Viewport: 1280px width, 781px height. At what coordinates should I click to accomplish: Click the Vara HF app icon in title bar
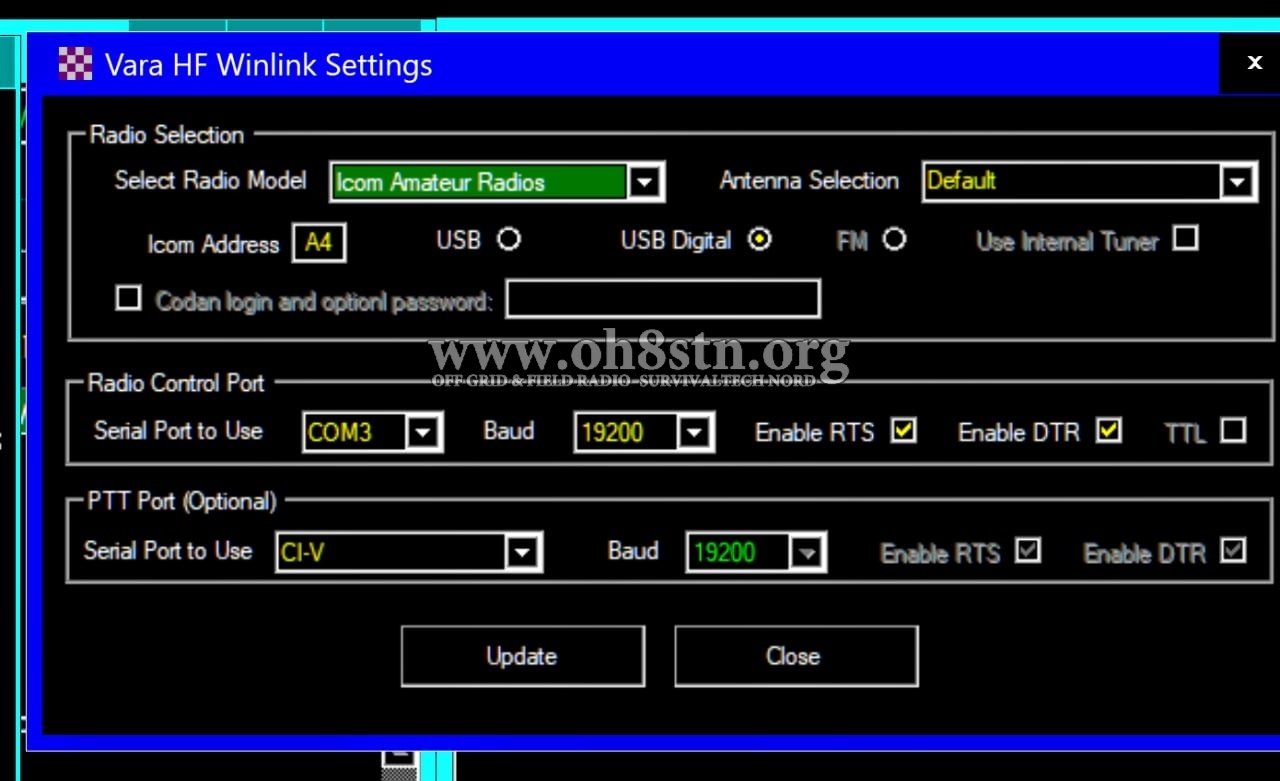76,65
